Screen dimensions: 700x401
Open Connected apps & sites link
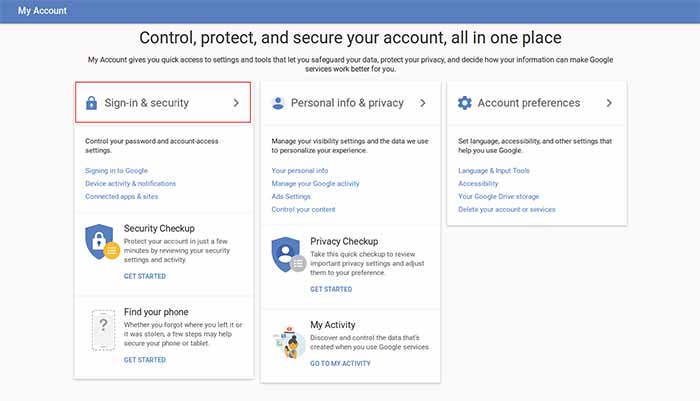click(121, 196)
